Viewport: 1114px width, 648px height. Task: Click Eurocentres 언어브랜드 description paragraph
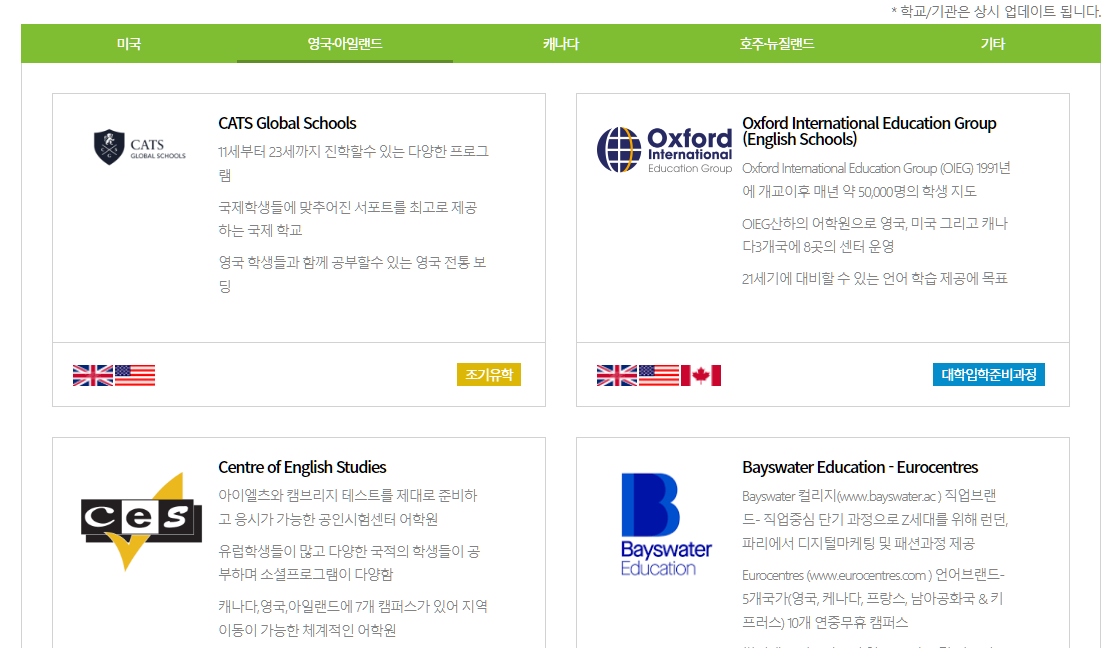(873, 598)
